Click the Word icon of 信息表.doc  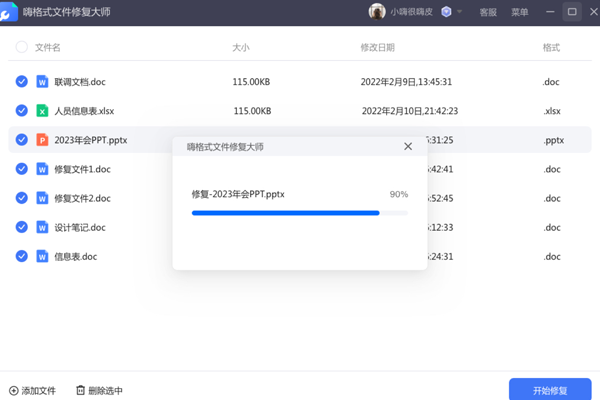(x=43, y=256)
